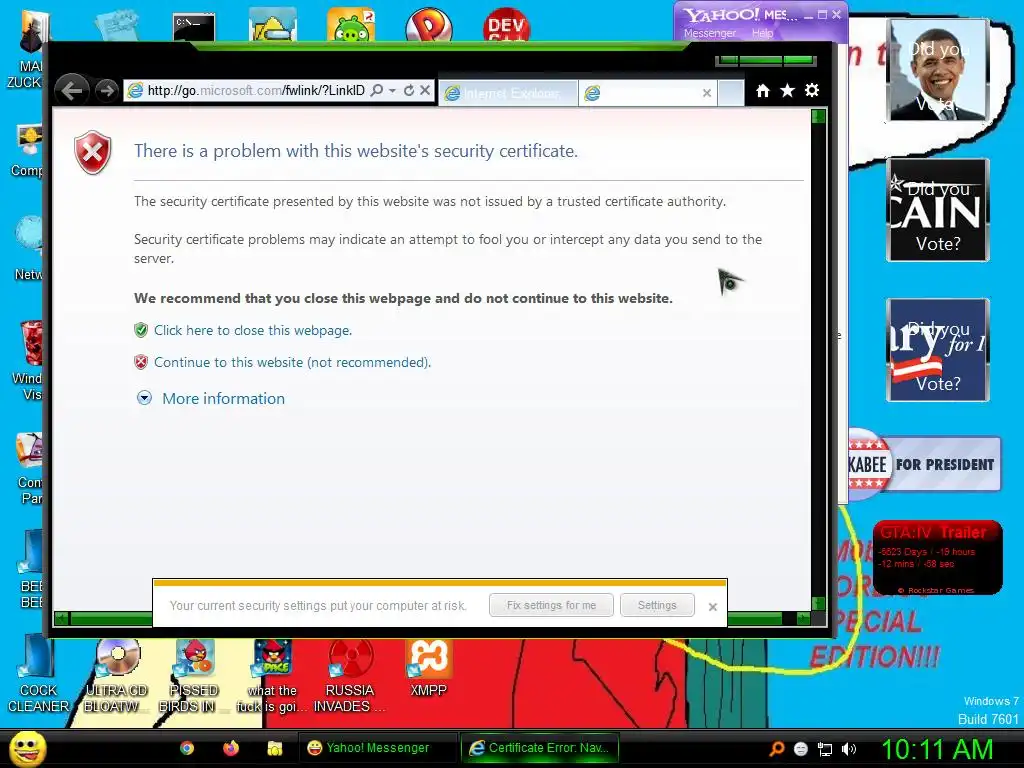Open a new tab with the blank tab button
This screenshot has height=768, width=1024.
731,93
